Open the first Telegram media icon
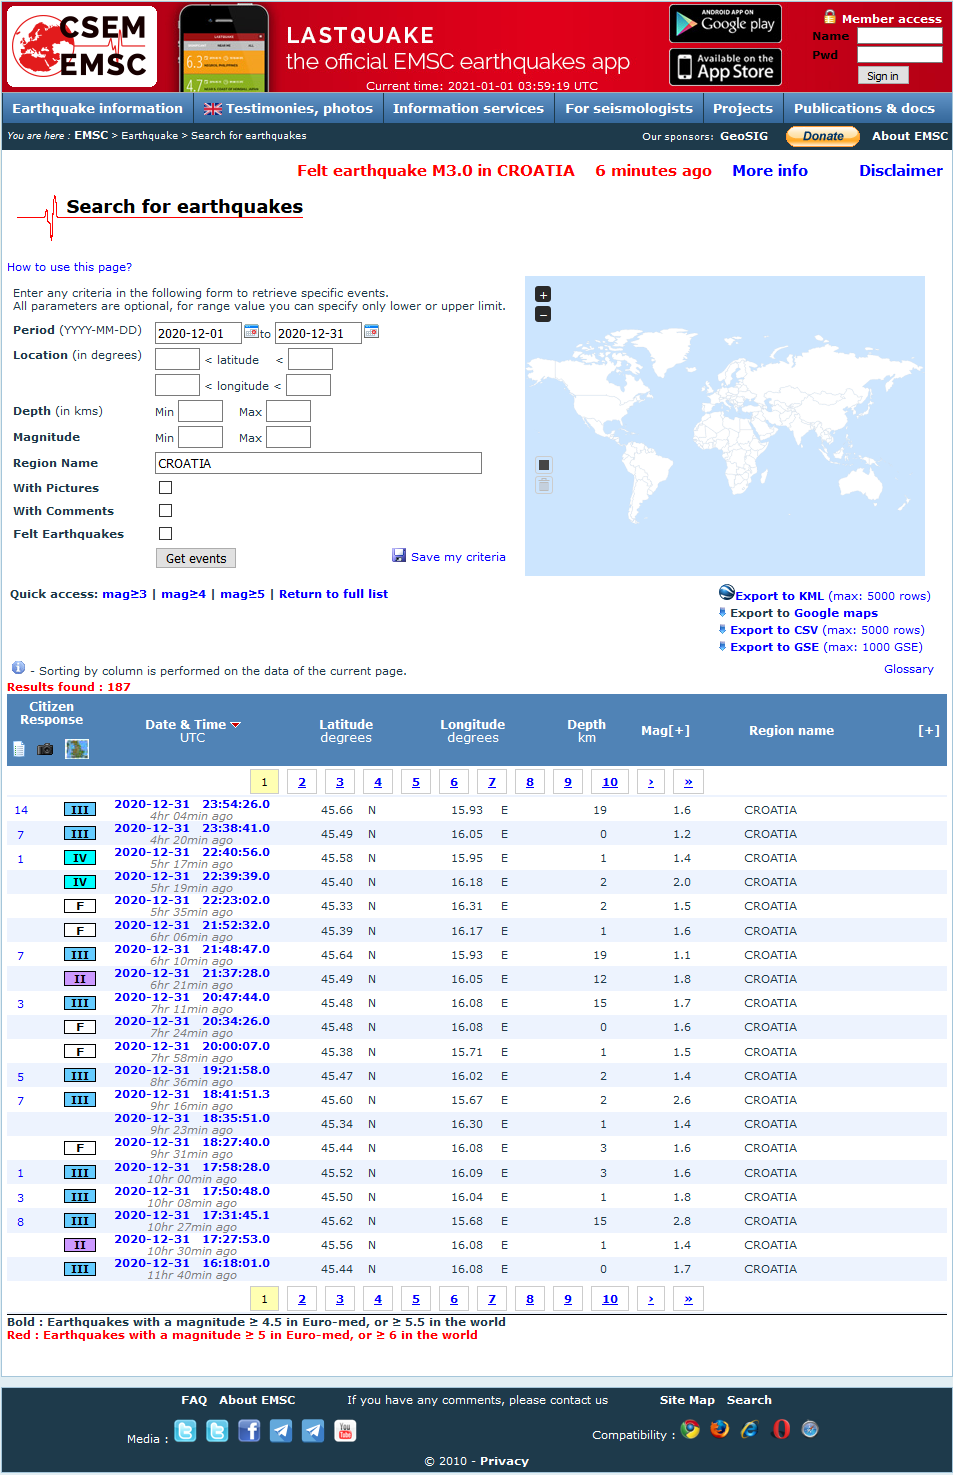Screen dimensions: 953x1475 [281, 1431]
